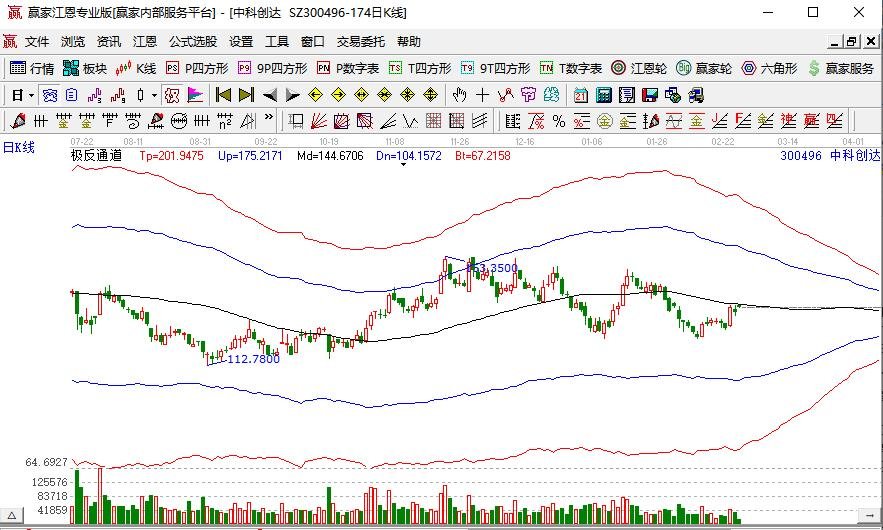This screenshot has height=530, width=883.
Task: Click the bottom-right scroll arrow button
Action: pos(869,515)
